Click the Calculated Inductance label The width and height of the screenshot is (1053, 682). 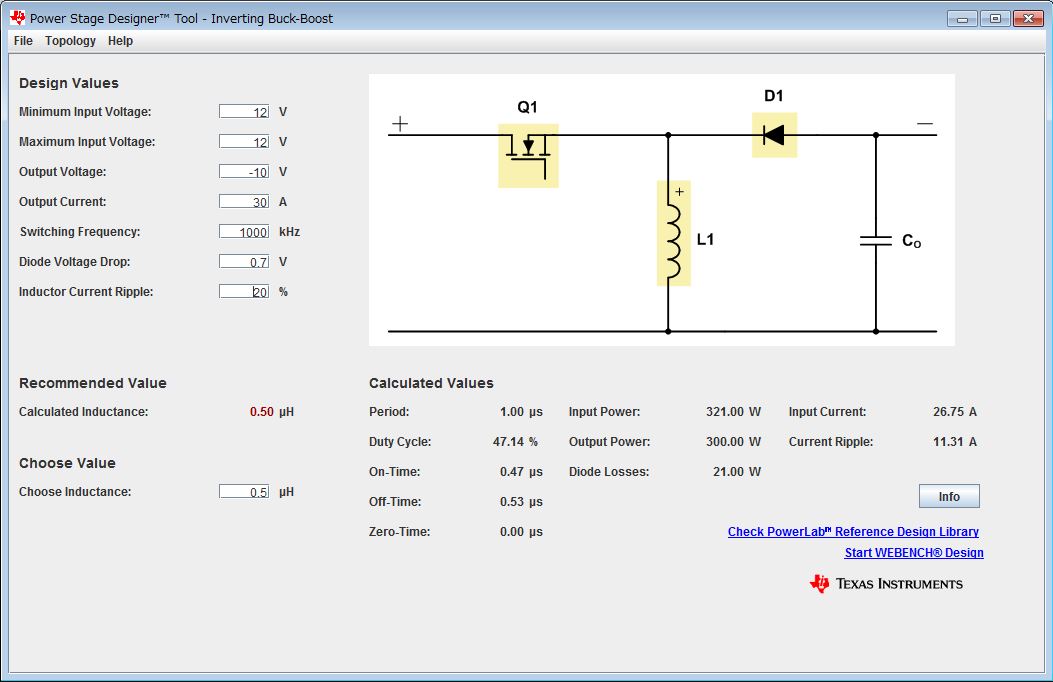click(83, 411)
